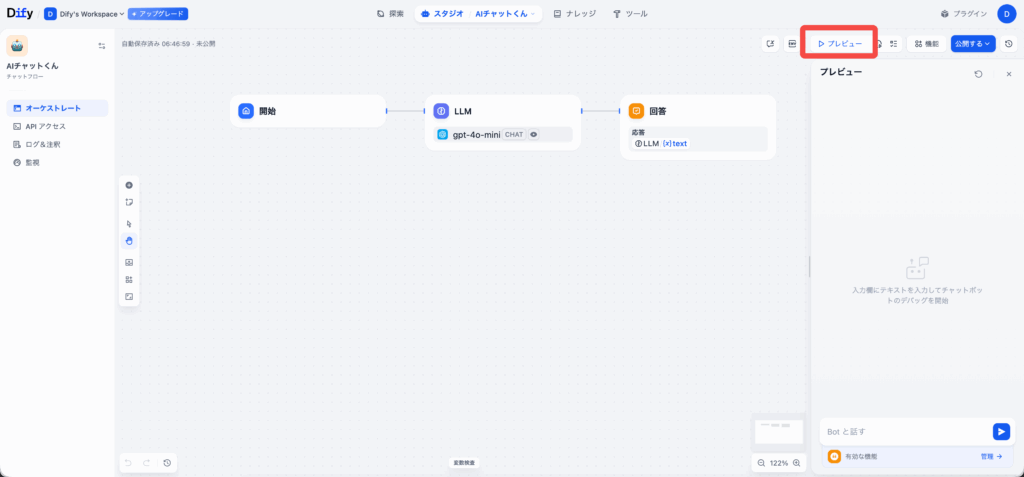Viewport: 1024px width, 477px height.
Task: Open version history clock icon at top right
Action: point(1008,44)
